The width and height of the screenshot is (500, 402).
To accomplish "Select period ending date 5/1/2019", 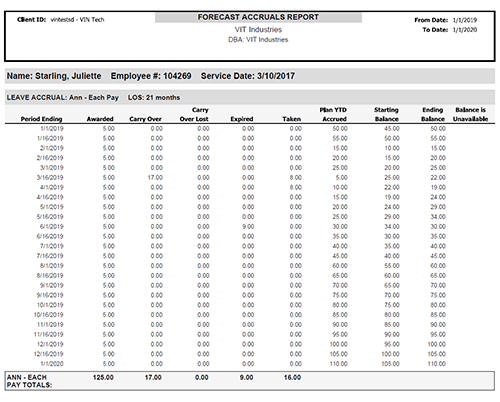I will [x=52, y=207].
